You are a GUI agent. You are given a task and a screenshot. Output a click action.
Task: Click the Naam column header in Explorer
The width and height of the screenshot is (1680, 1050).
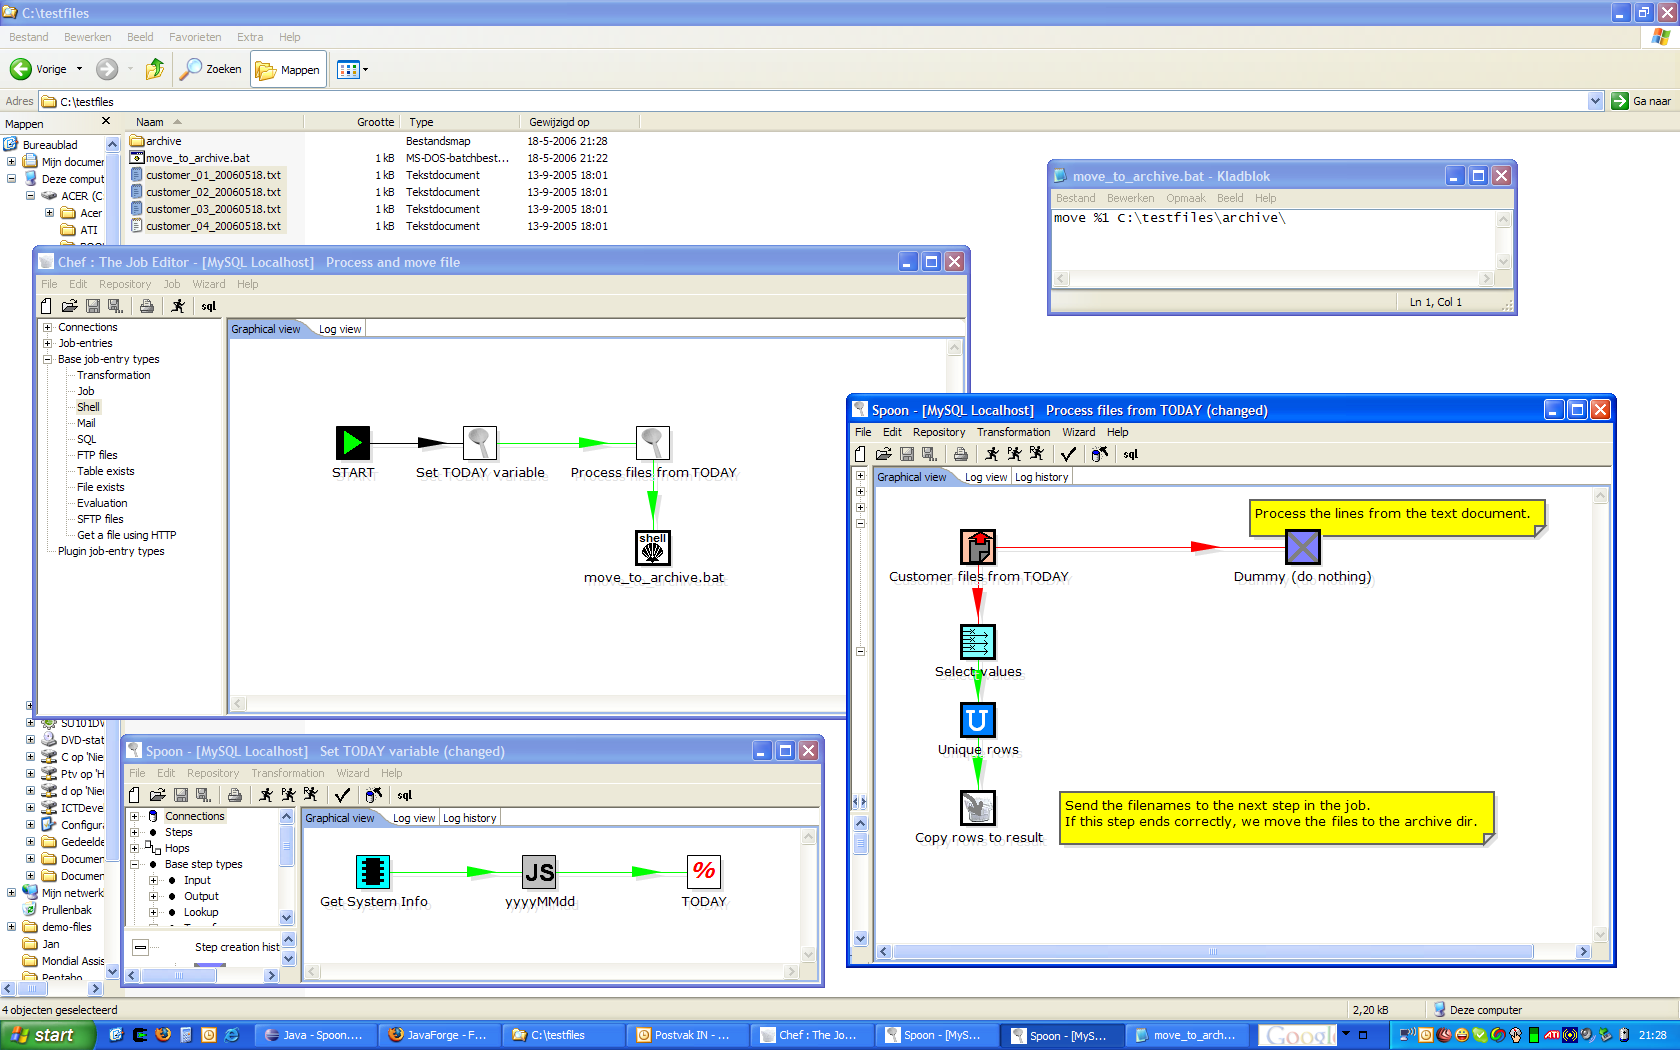(x=216, y=122)
